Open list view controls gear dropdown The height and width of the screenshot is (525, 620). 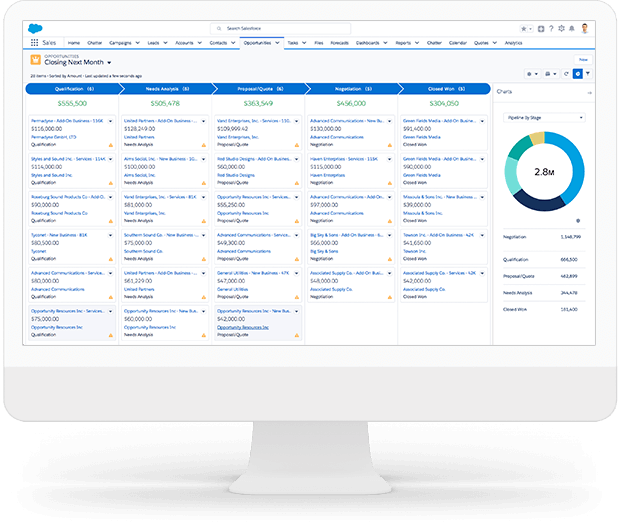(x=532, y=74)
